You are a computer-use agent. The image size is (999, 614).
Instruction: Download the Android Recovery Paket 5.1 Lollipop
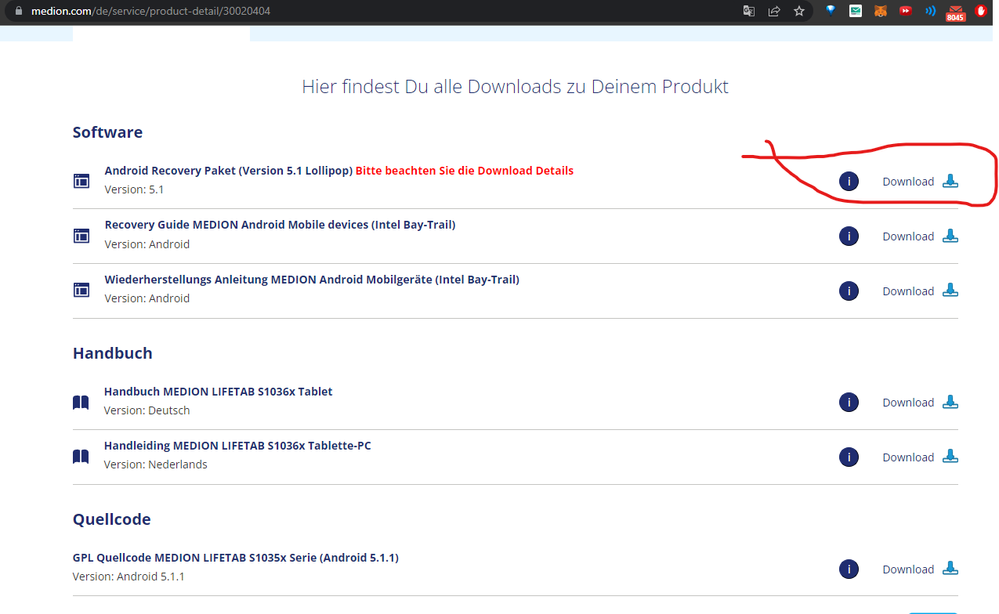point(908,181)
